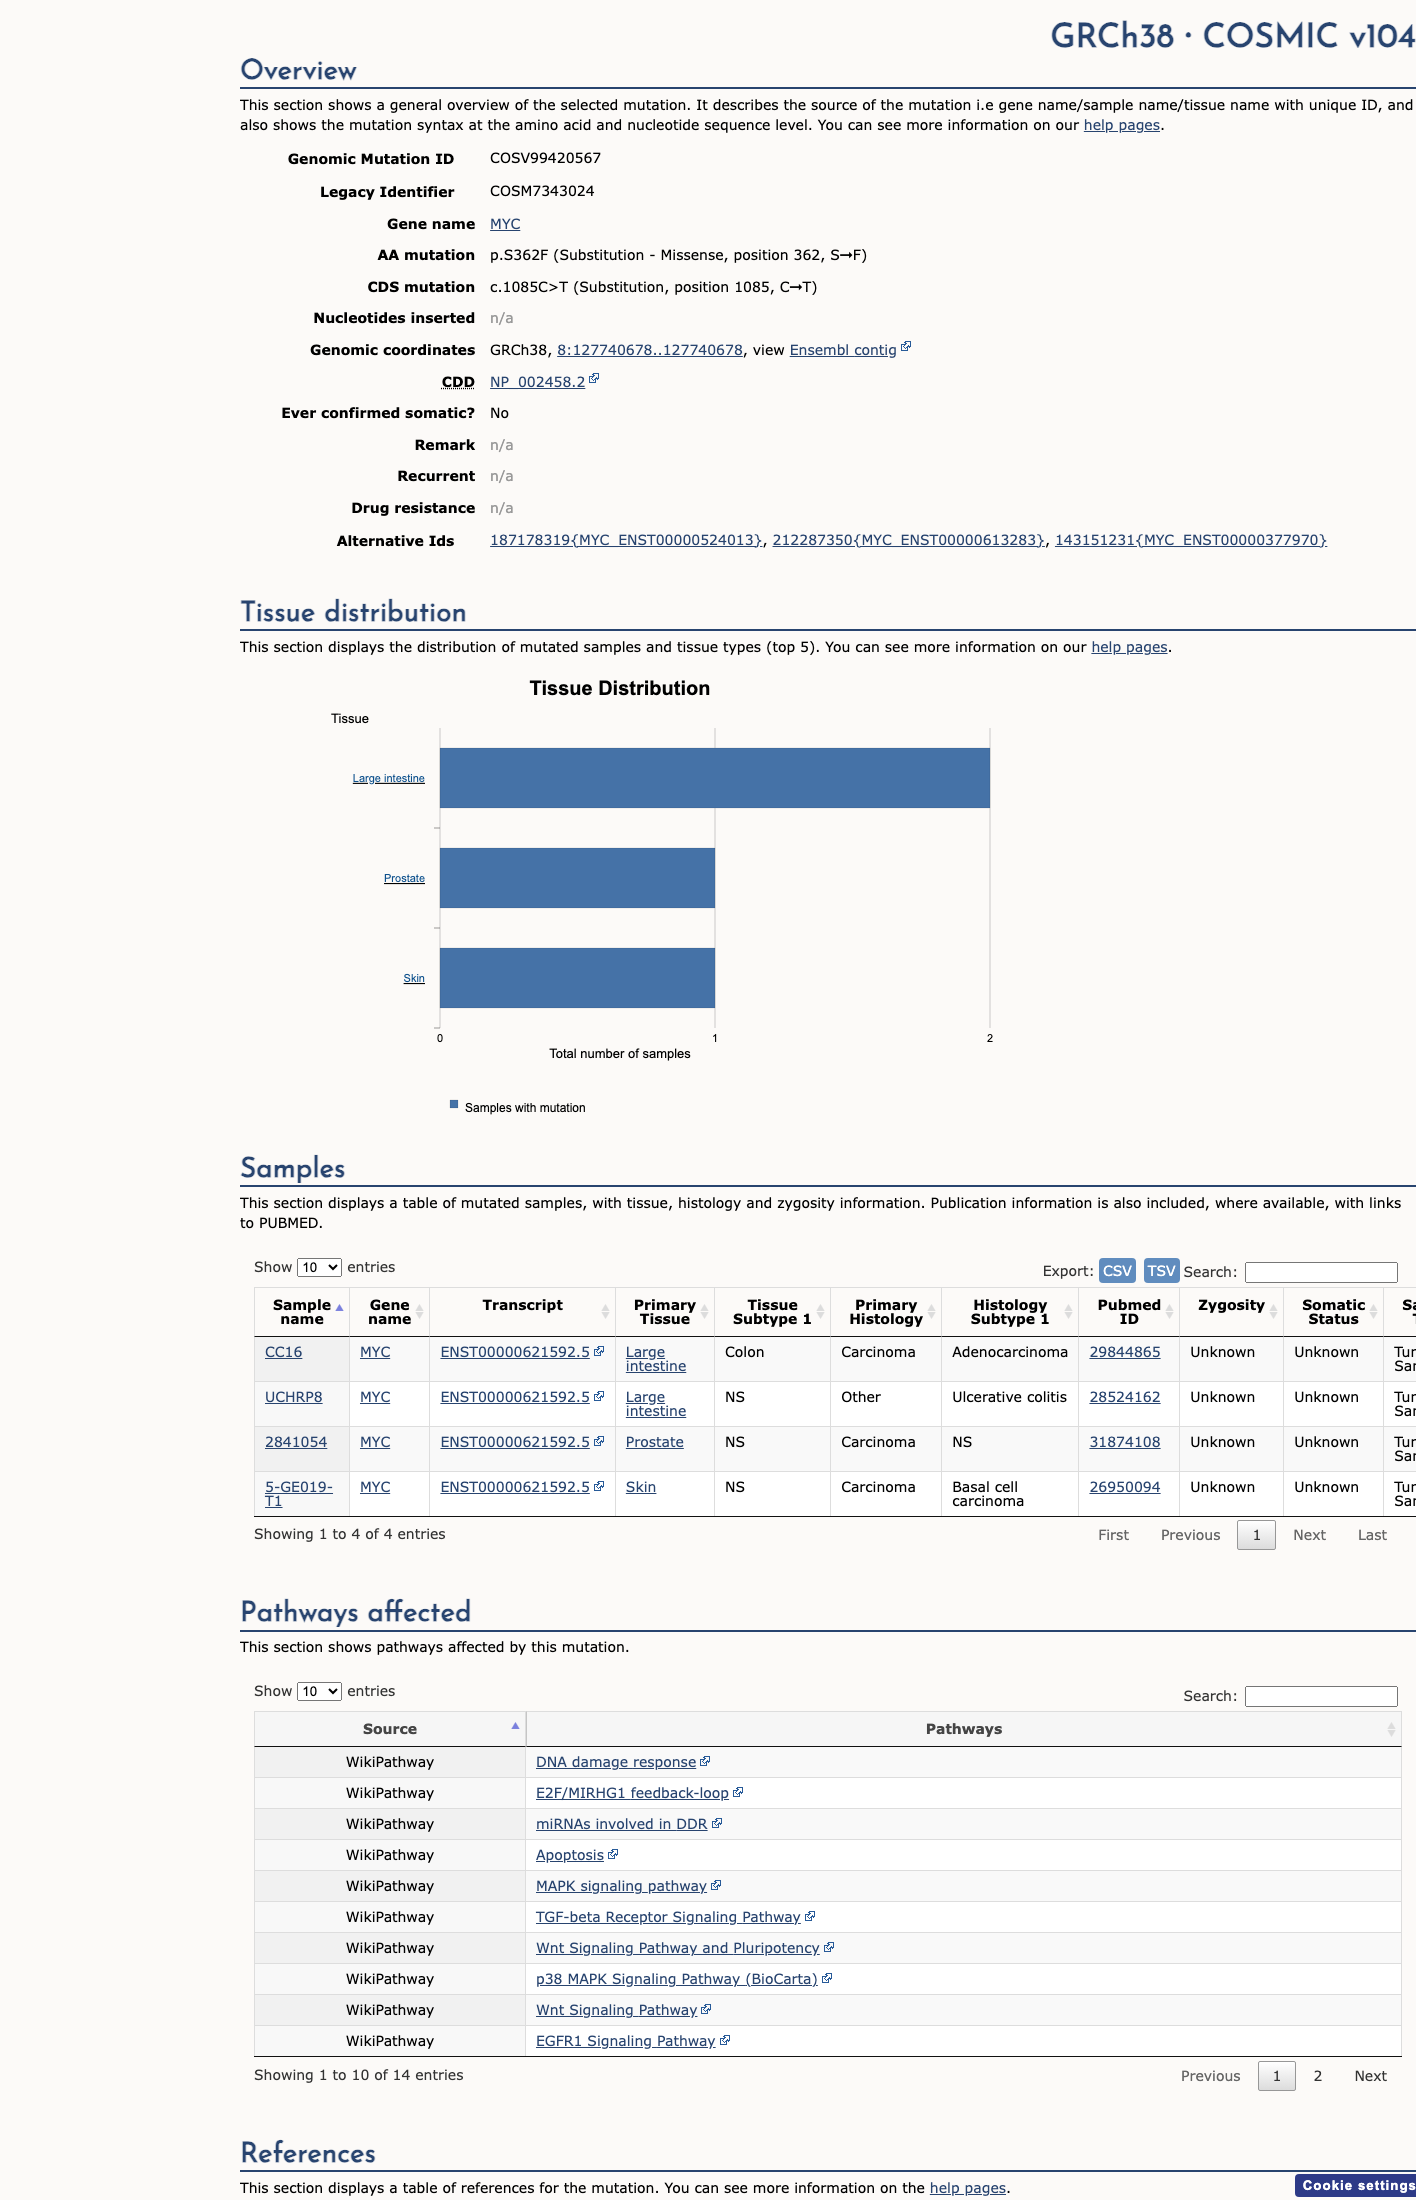Sort samples by Pubmed ID column

coord(1129,1312)
